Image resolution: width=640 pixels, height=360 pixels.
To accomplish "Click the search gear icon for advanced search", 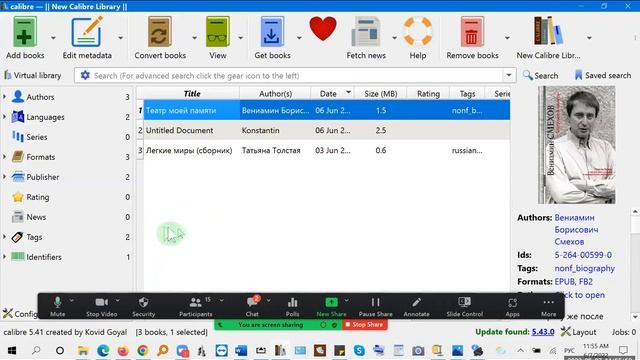I will 85,76.
